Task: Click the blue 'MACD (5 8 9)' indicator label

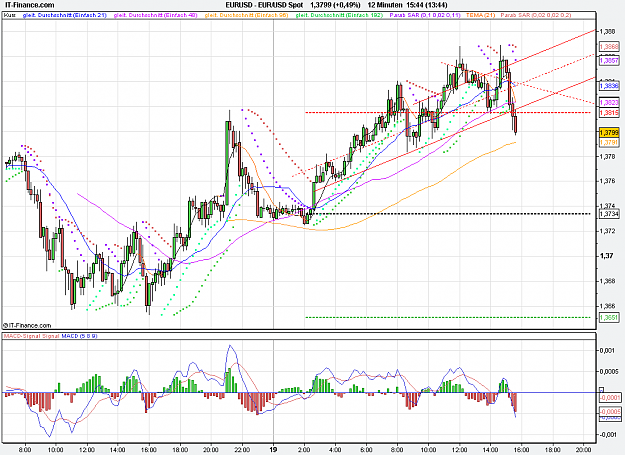Action: point(79,336)
